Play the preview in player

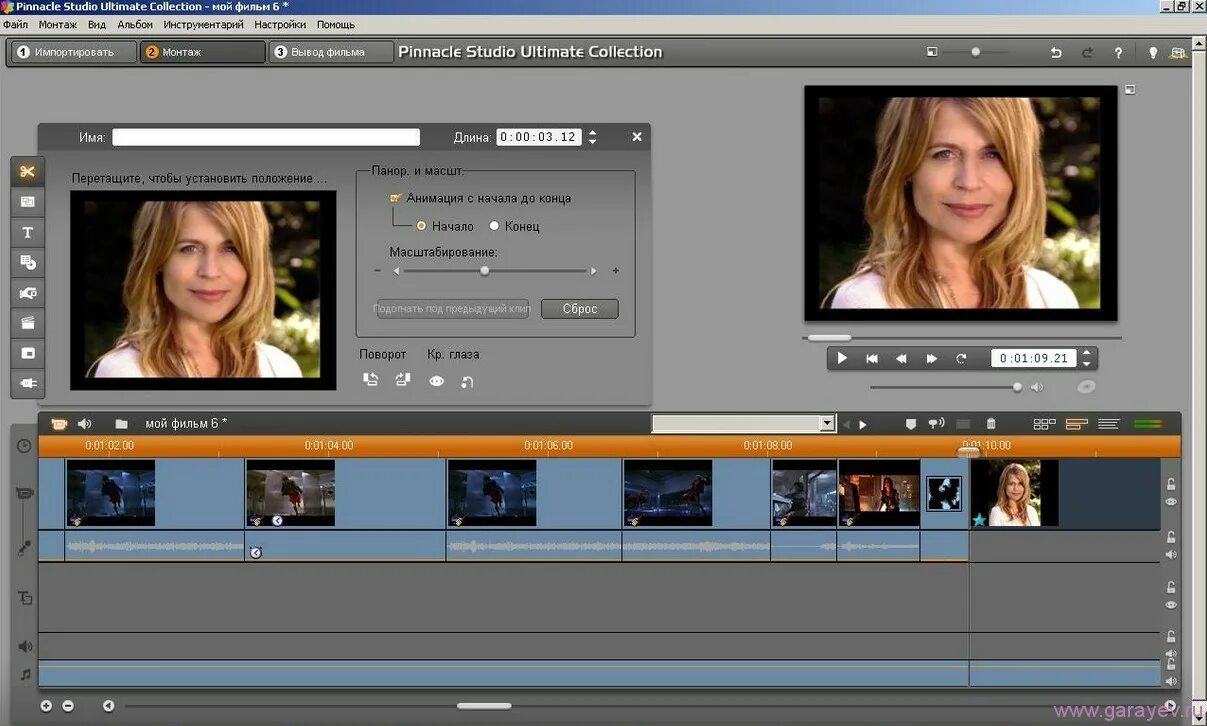(842, 358)
